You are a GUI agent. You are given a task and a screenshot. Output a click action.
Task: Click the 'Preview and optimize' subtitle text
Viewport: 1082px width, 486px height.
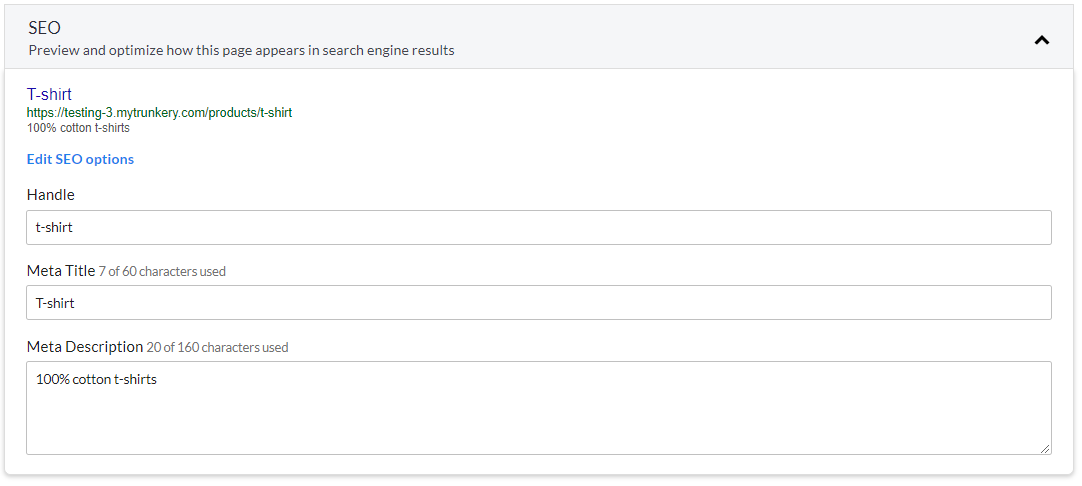(x=242, y=50)
